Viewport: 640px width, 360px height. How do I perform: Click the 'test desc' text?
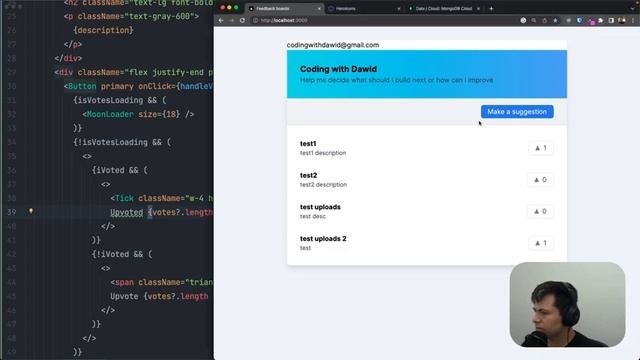coord(313,216)
